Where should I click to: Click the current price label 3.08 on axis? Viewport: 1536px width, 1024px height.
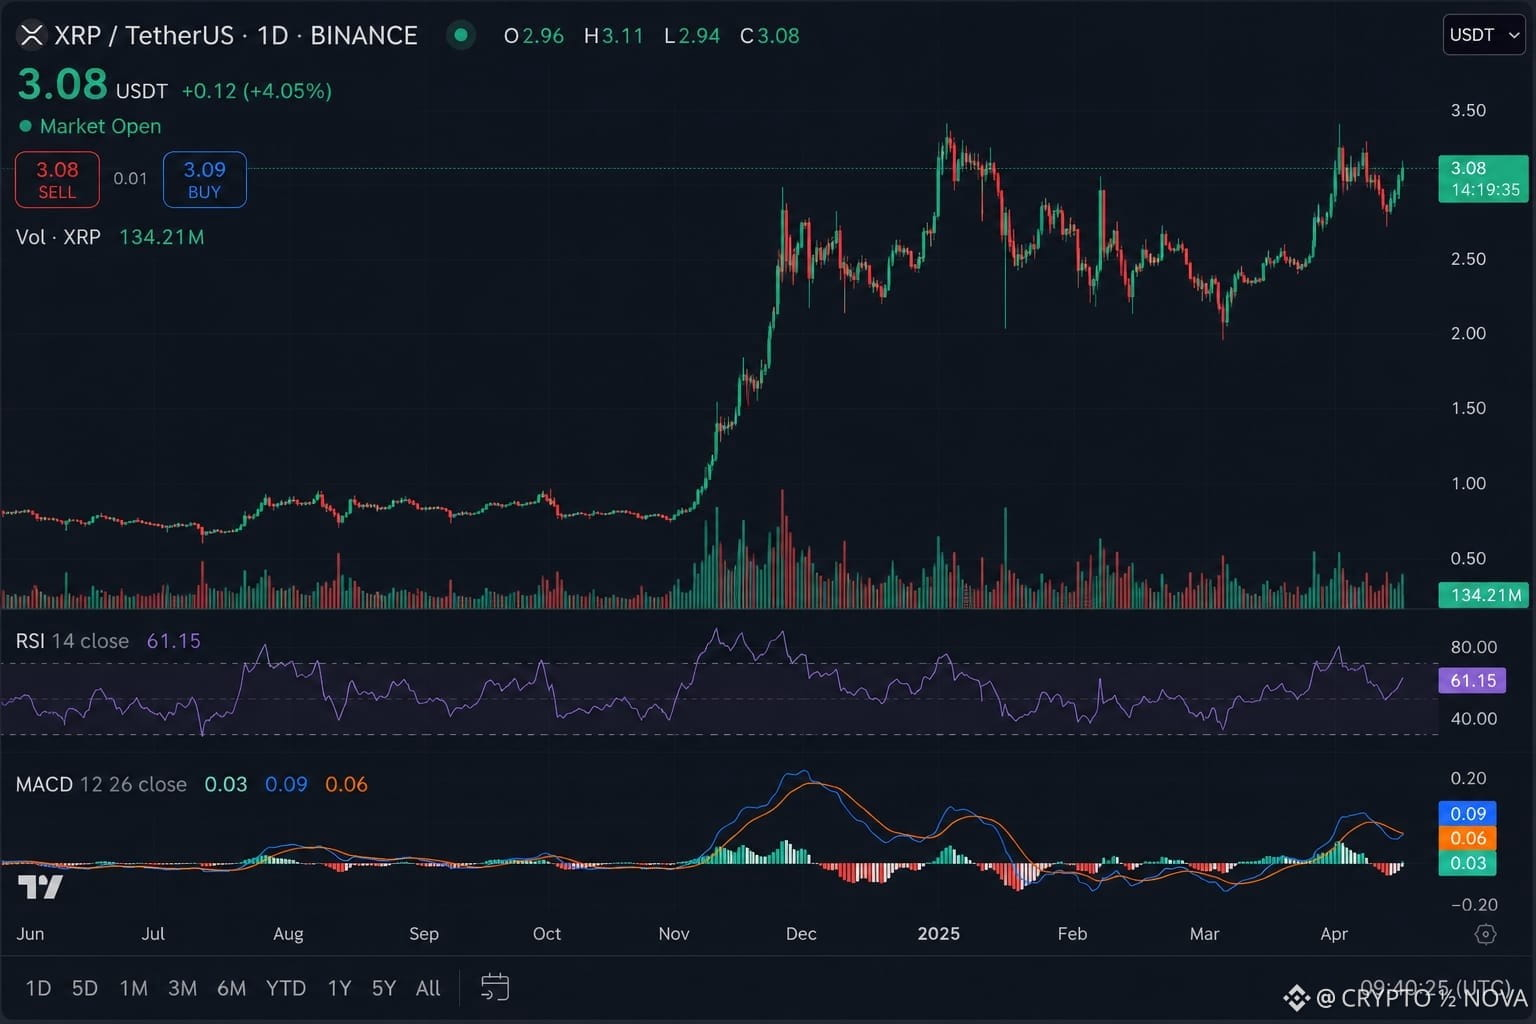(1483, 179)
